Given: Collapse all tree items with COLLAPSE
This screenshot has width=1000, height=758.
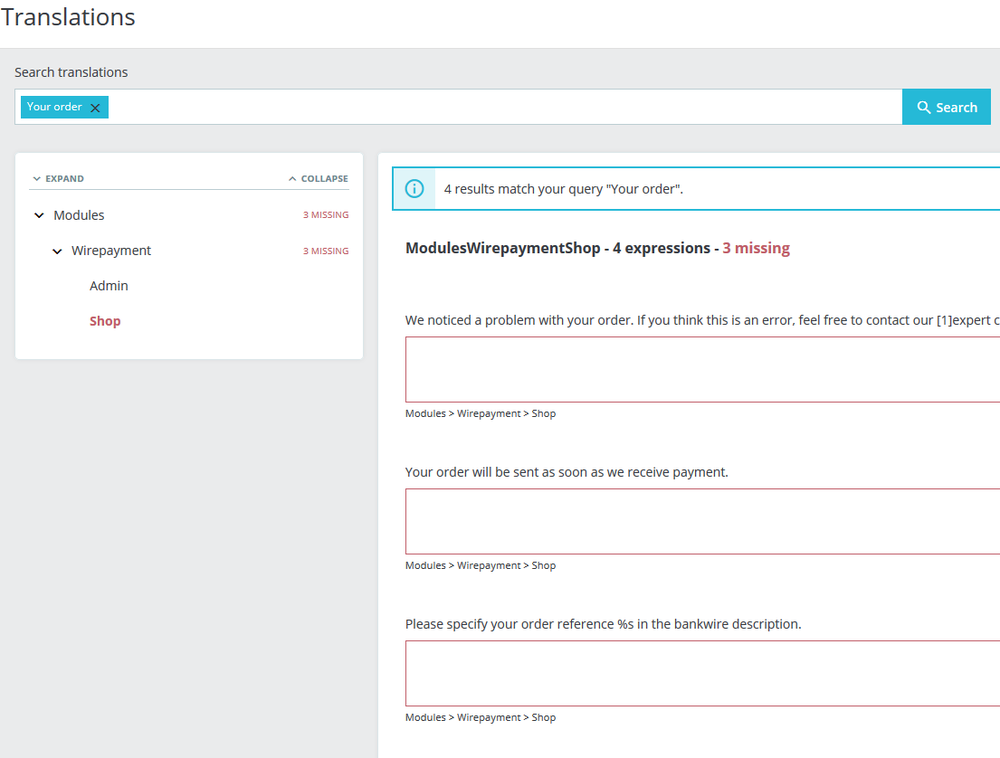Looking at the screenshot, I should click(x=318, y=179).
